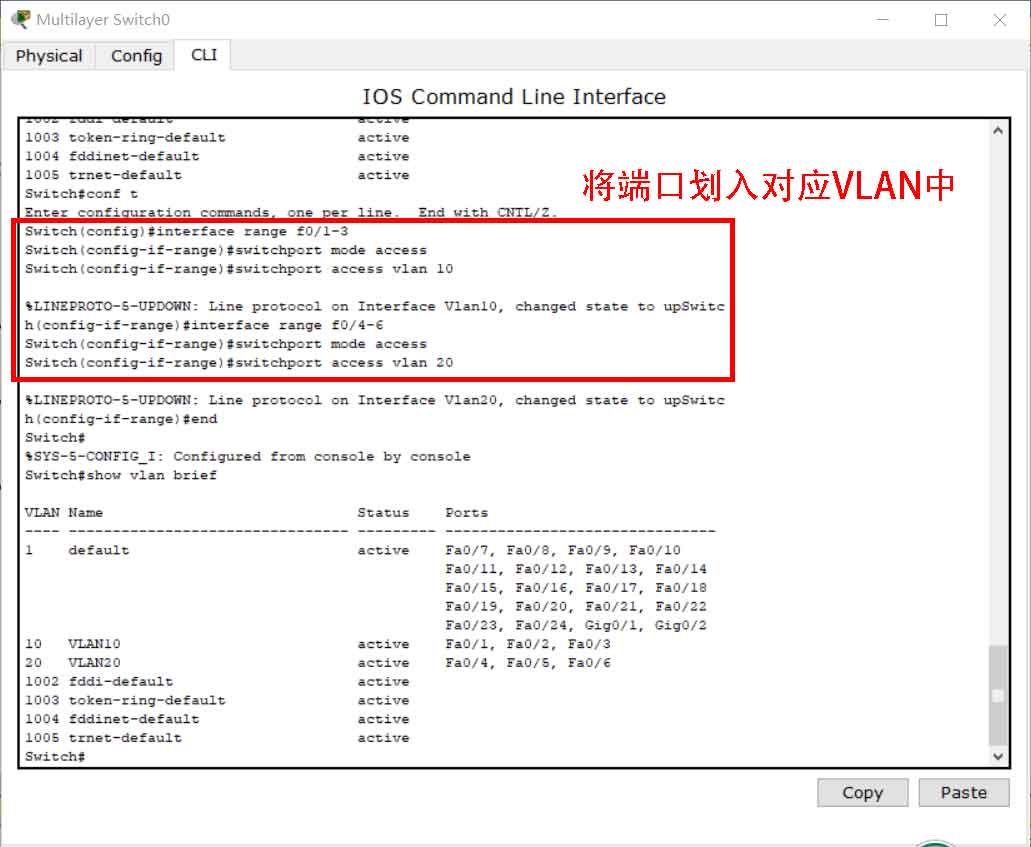The width and height of the screenshot is (1031, 847).
Task: Maximize the Multilayer Switch0 window
Action: coord(941,20)
